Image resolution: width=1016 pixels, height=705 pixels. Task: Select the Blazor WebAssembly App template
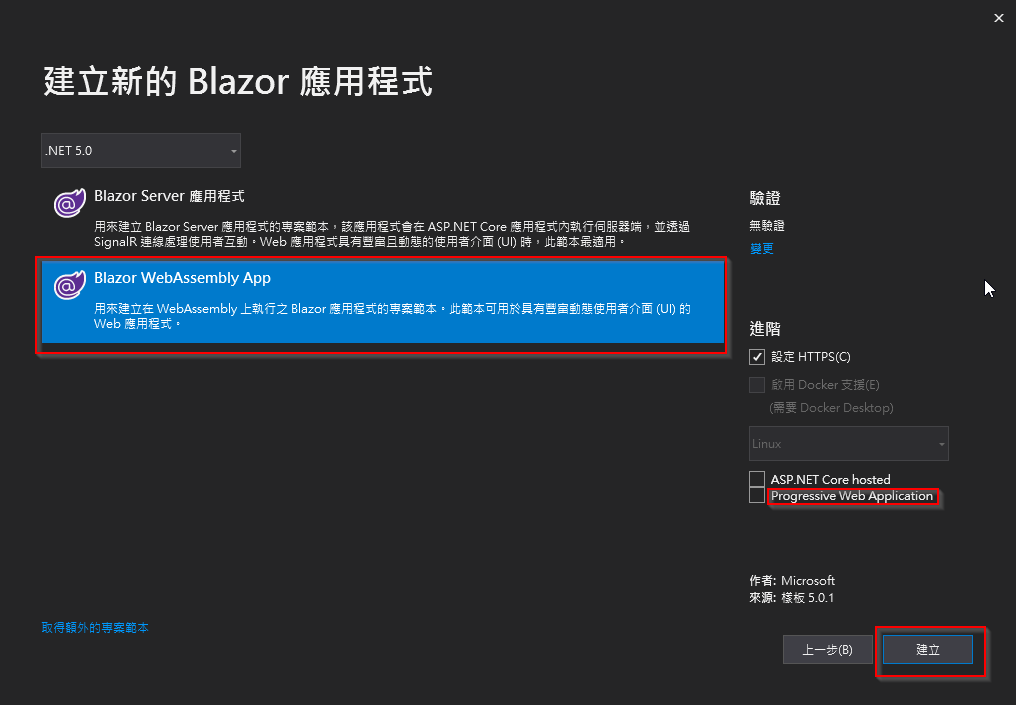tap(383, 302)
